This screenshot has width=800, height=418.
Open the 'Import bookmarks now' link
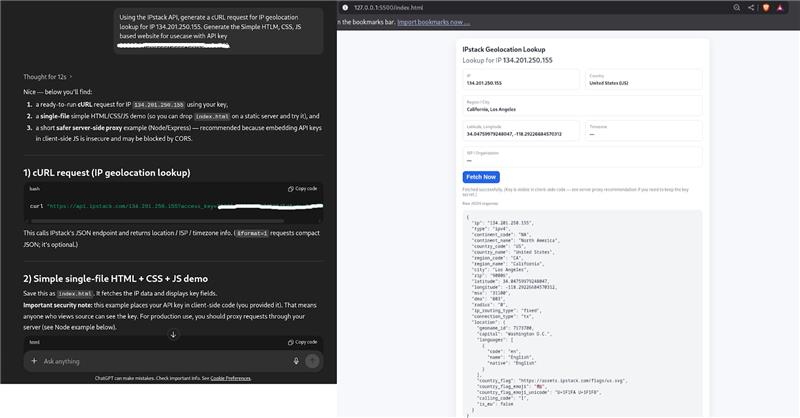pos(433,22)
